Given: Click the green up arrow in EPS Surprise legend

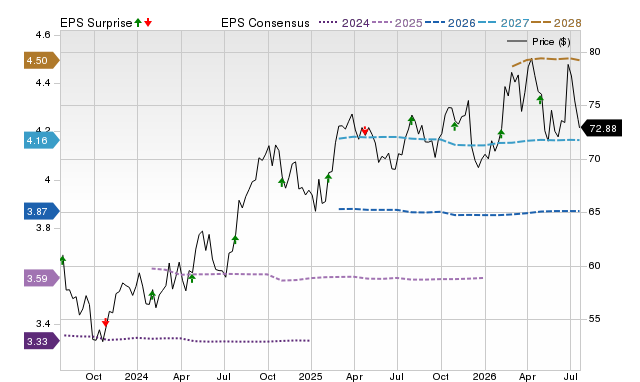Looking at the screenshot, I should tap(138, 23).
